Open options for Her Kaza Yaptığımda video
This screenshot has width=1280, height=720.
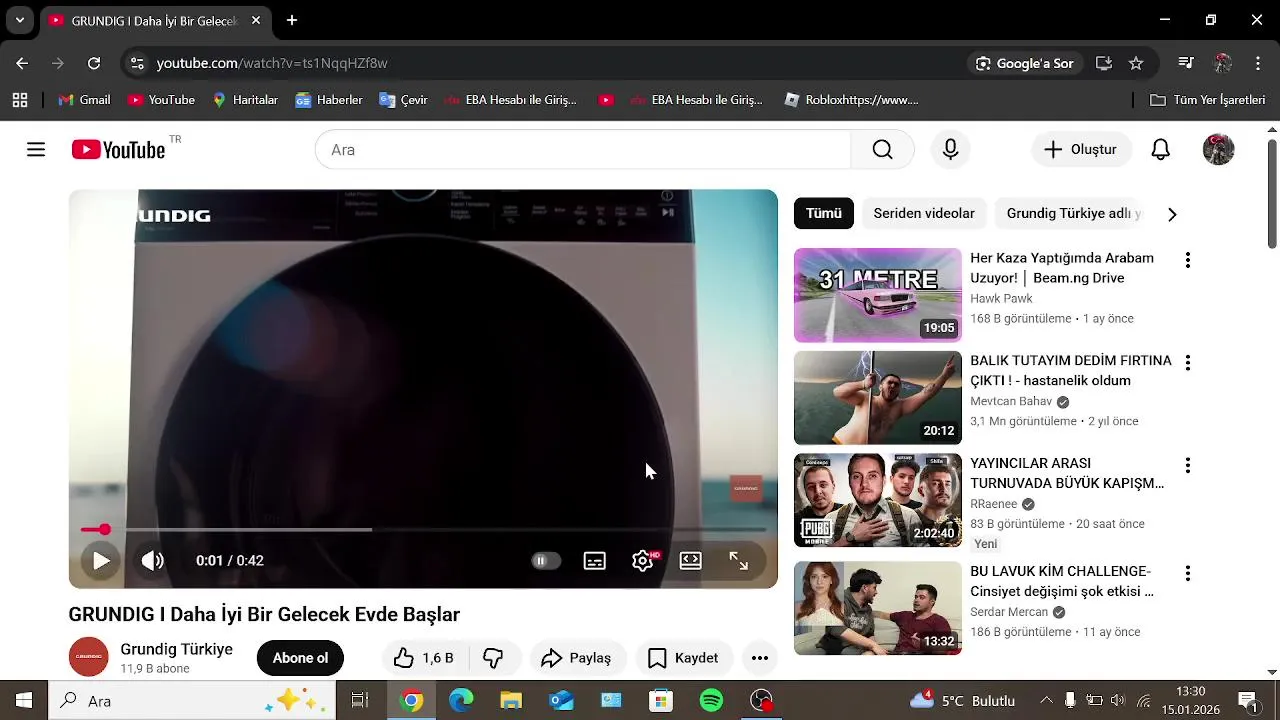1188,260
